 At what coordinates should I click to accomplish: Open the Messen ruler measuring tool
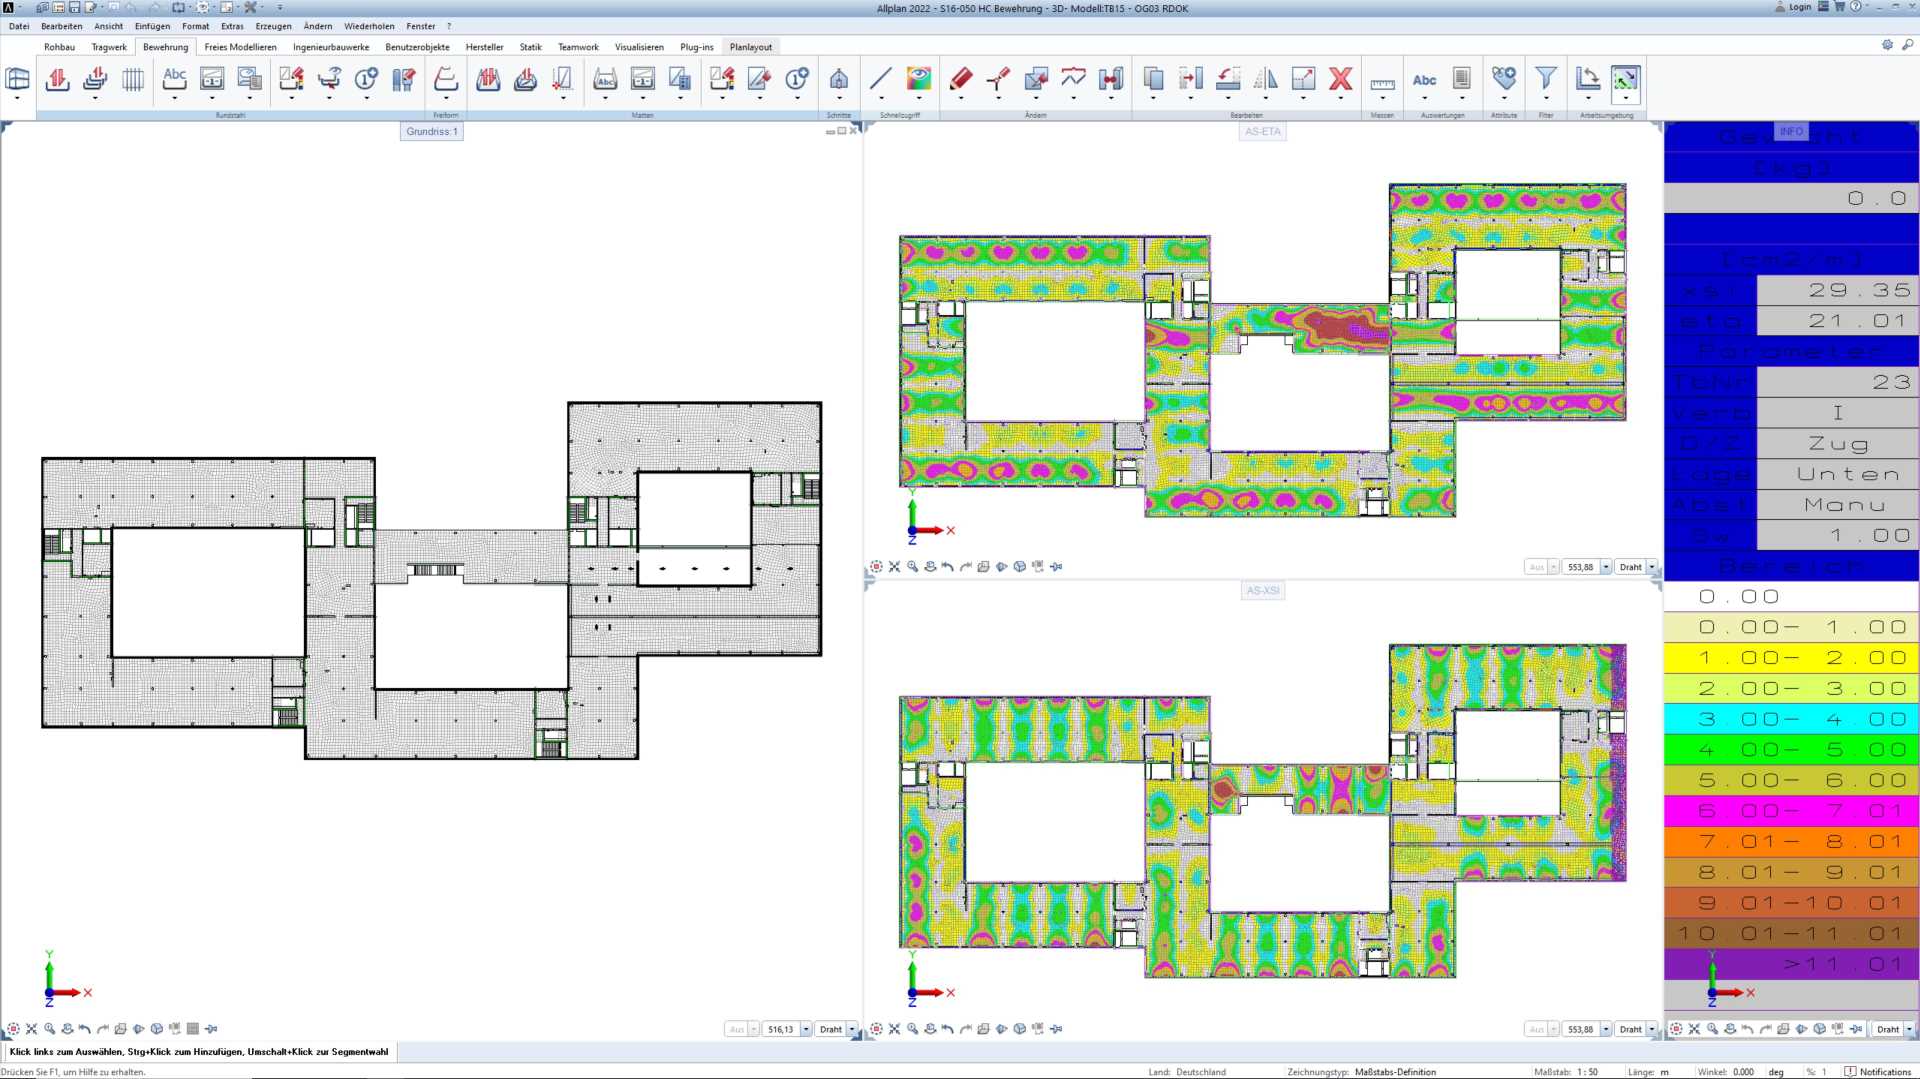coord(1382,83)
